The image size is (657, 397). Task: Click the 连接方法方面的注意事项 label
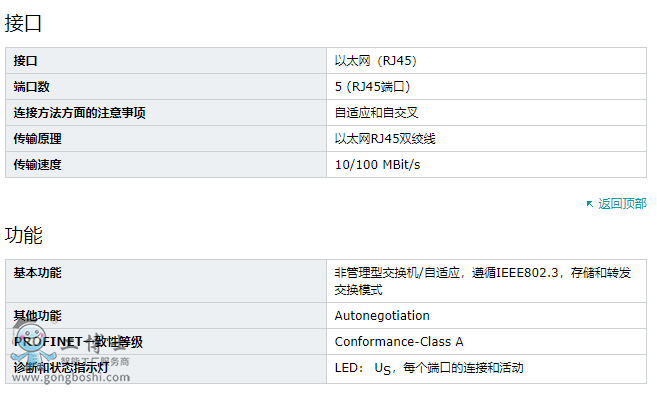[x=80, y=113]
